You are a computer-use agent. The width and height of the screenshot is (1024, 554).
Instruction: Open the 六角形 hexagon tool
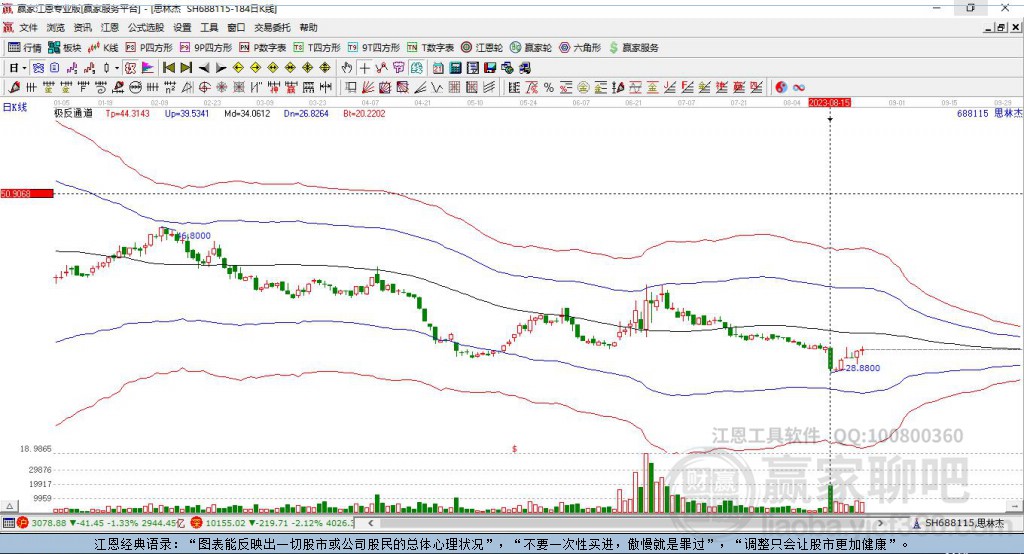point(580,48)
